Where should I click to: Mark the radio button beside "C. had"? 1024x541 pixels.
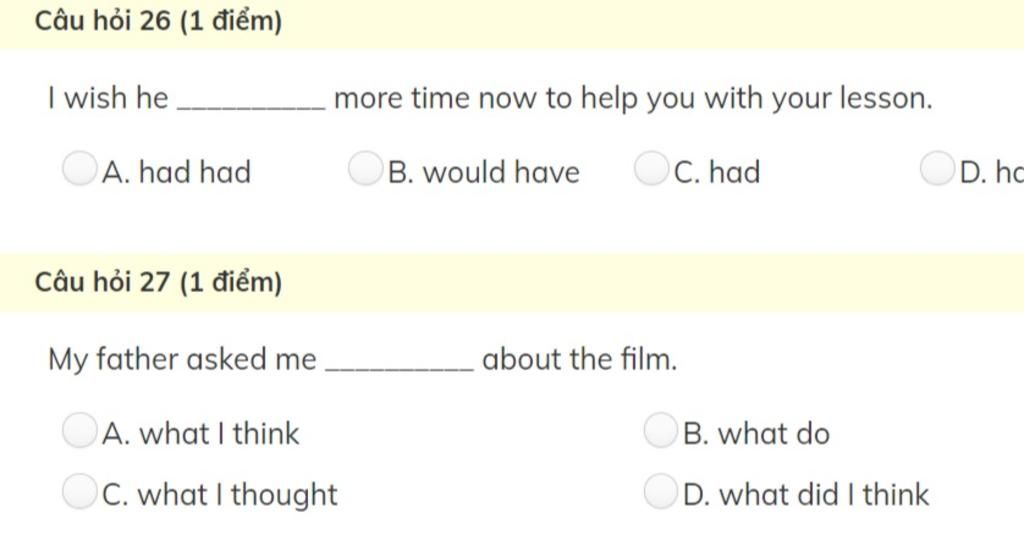click(651, 170)
